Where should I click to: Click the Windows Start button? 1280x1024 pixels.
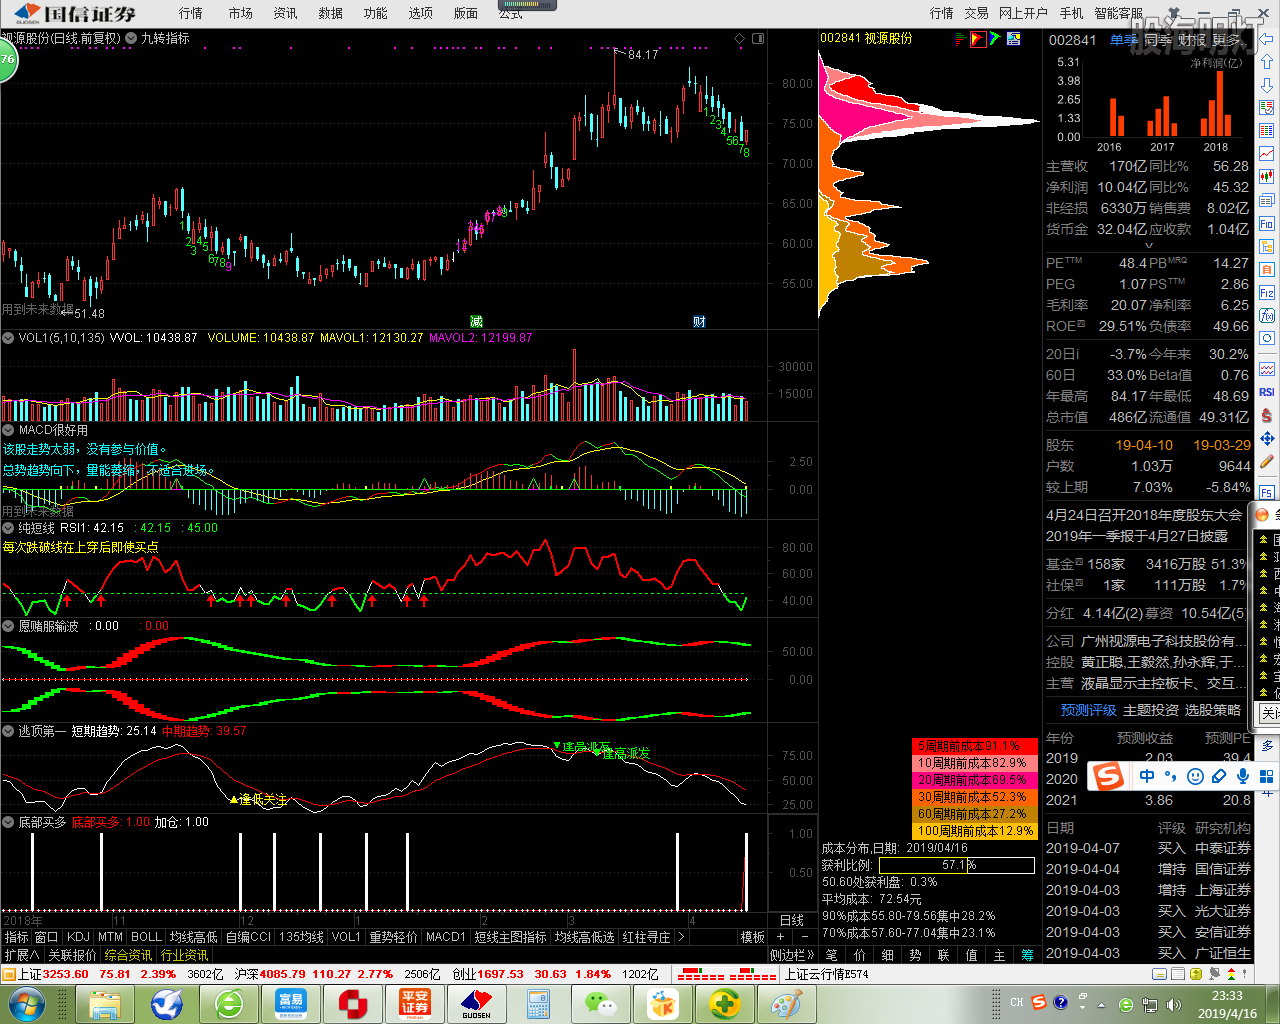tap(27, 1003)
